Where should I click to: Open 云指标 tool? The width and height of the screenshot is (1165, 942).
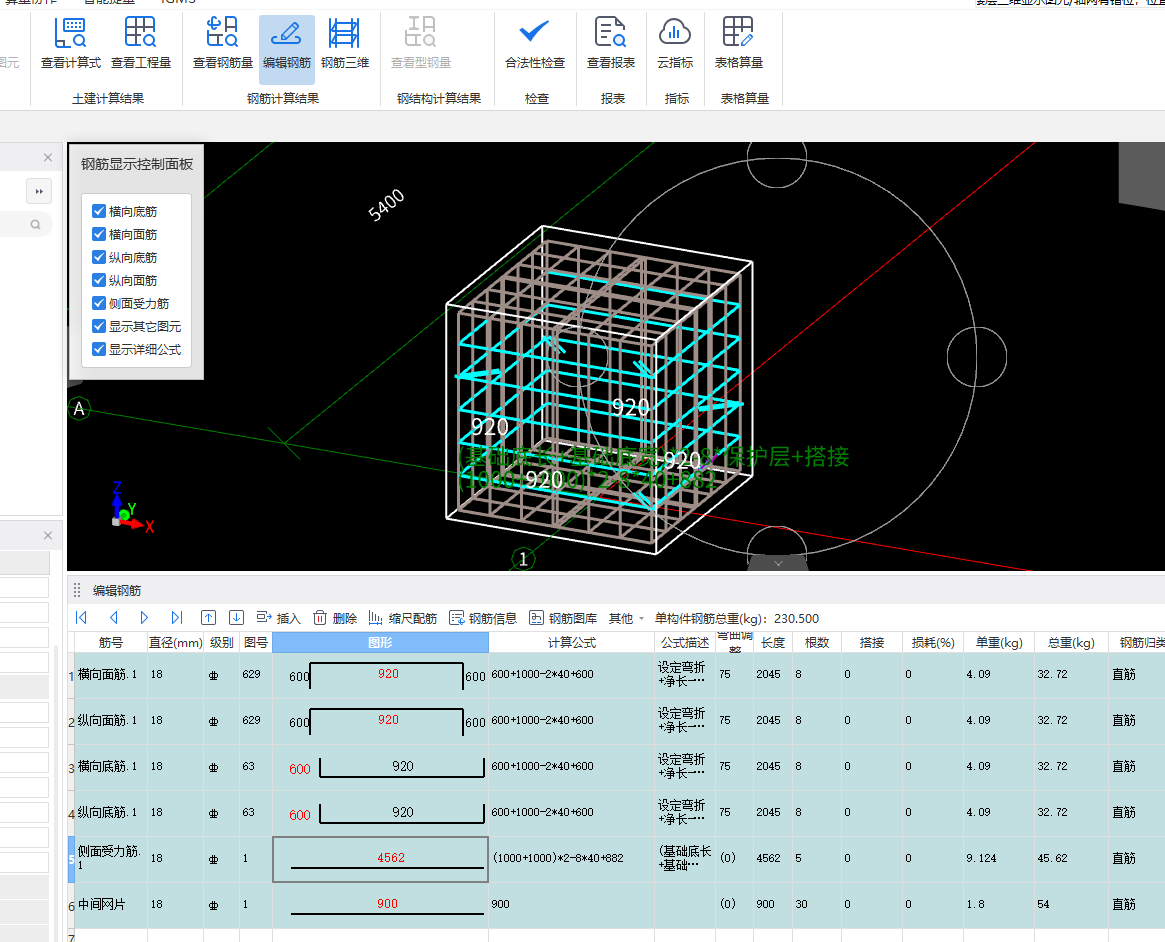click(x=675, y=45)
